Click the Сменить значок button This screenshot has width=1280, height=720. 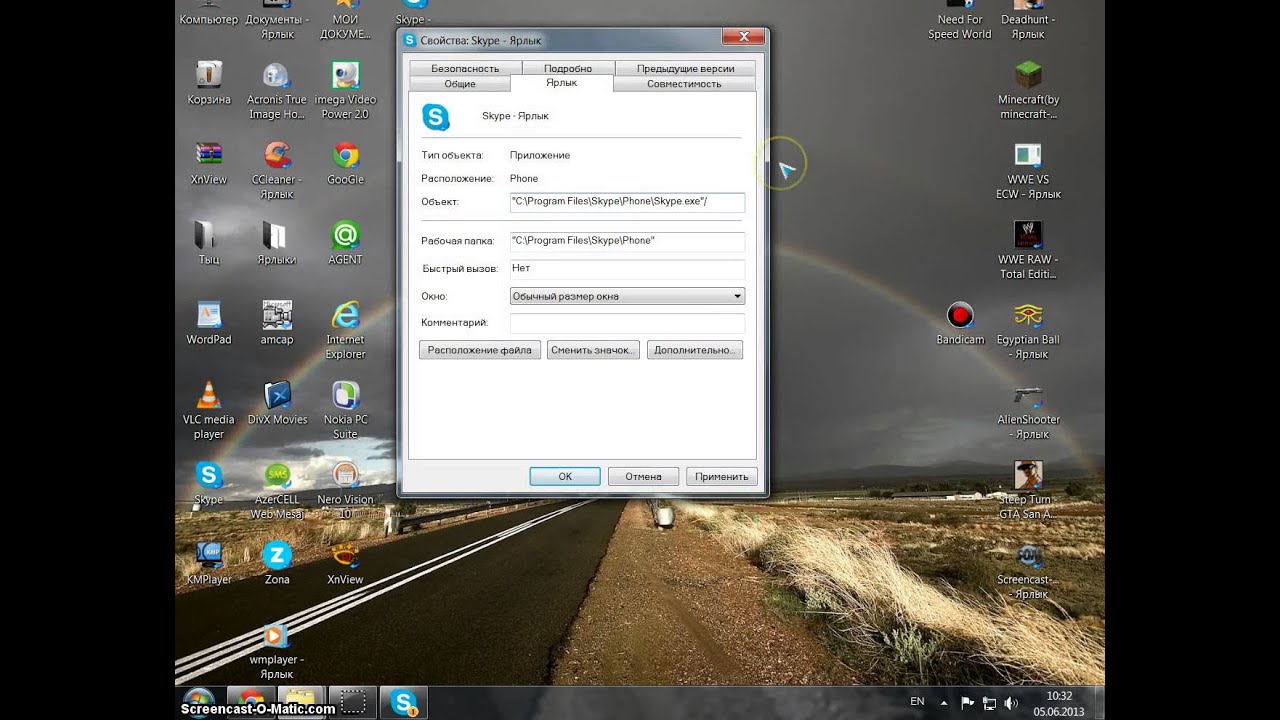pos(593,350)
